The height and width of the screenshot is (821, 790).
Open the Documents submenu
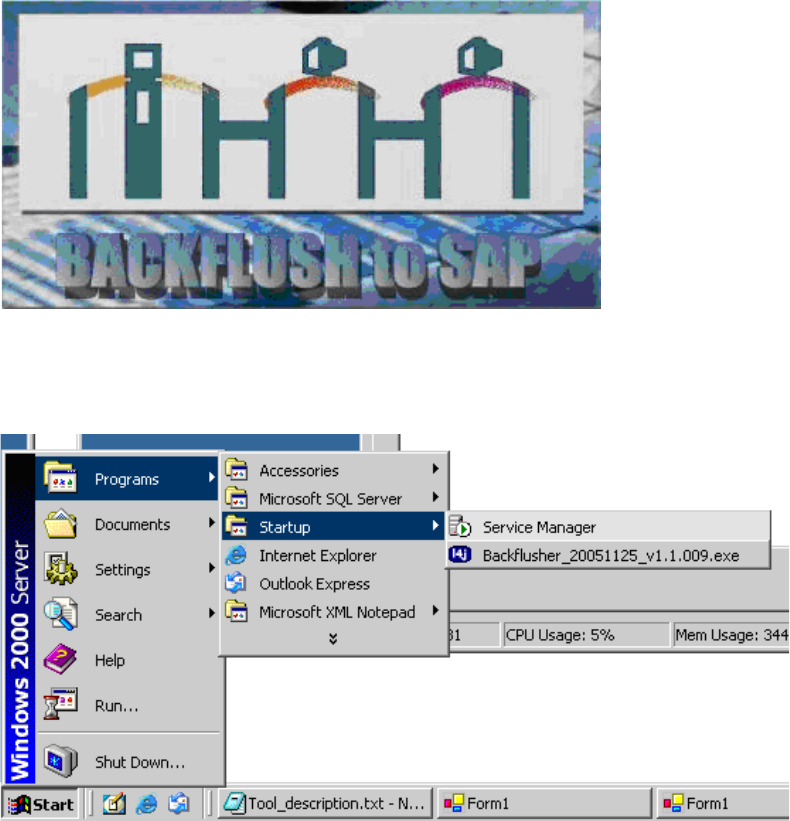click(127, 524)
